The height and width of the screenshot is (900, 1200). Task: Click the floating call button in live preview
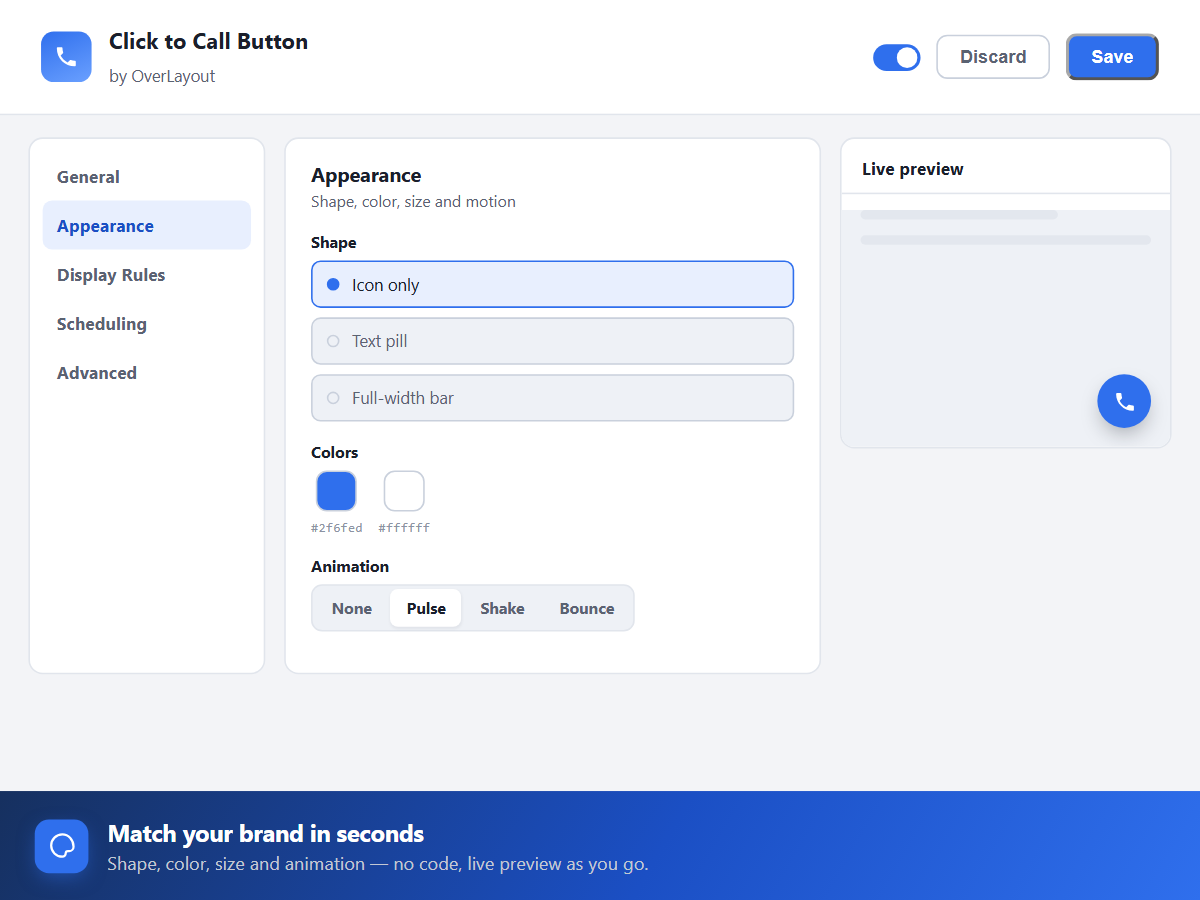tap(1124, 401)
